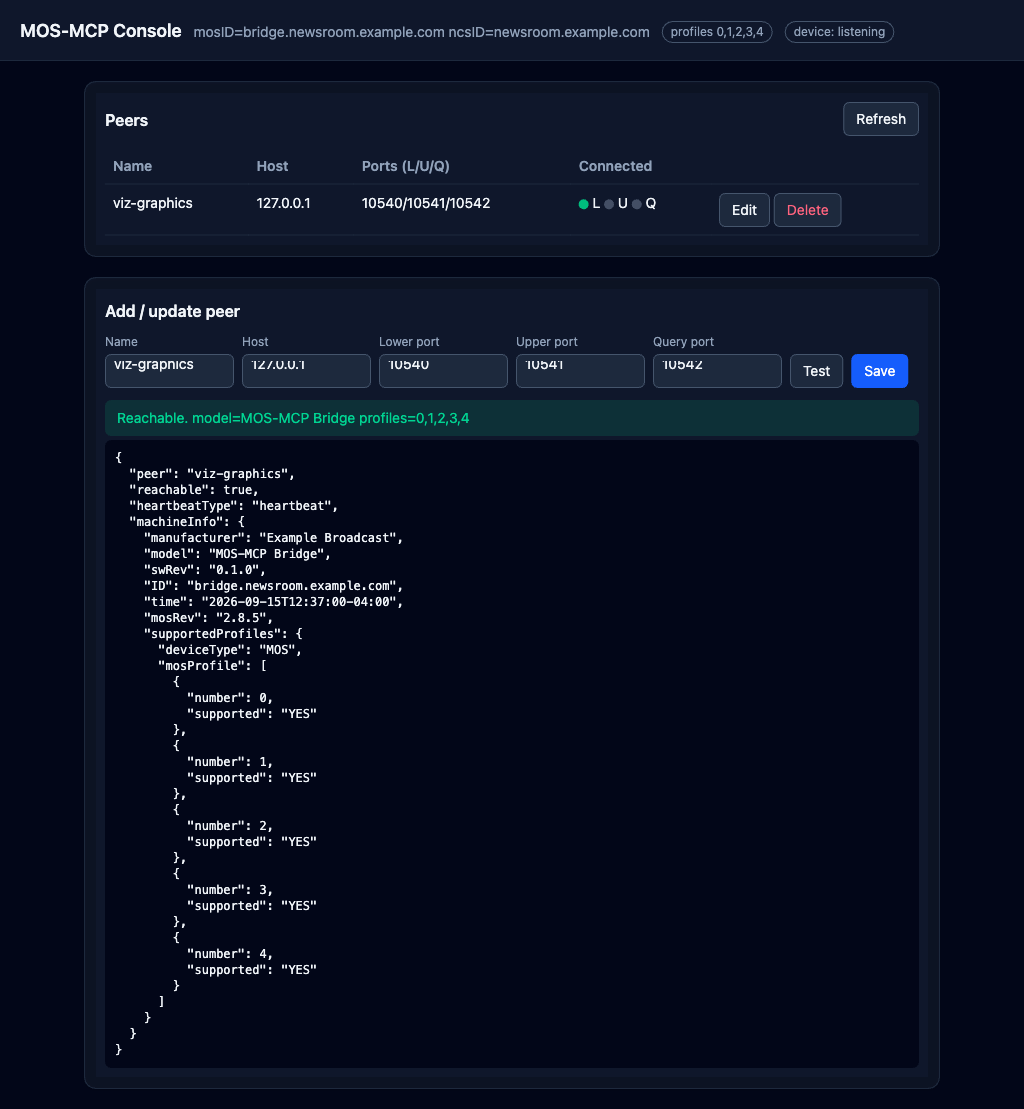Click the '"number": 2' JSON line
Viewport: 1024px width, 1109px height.
pos(230,826)
